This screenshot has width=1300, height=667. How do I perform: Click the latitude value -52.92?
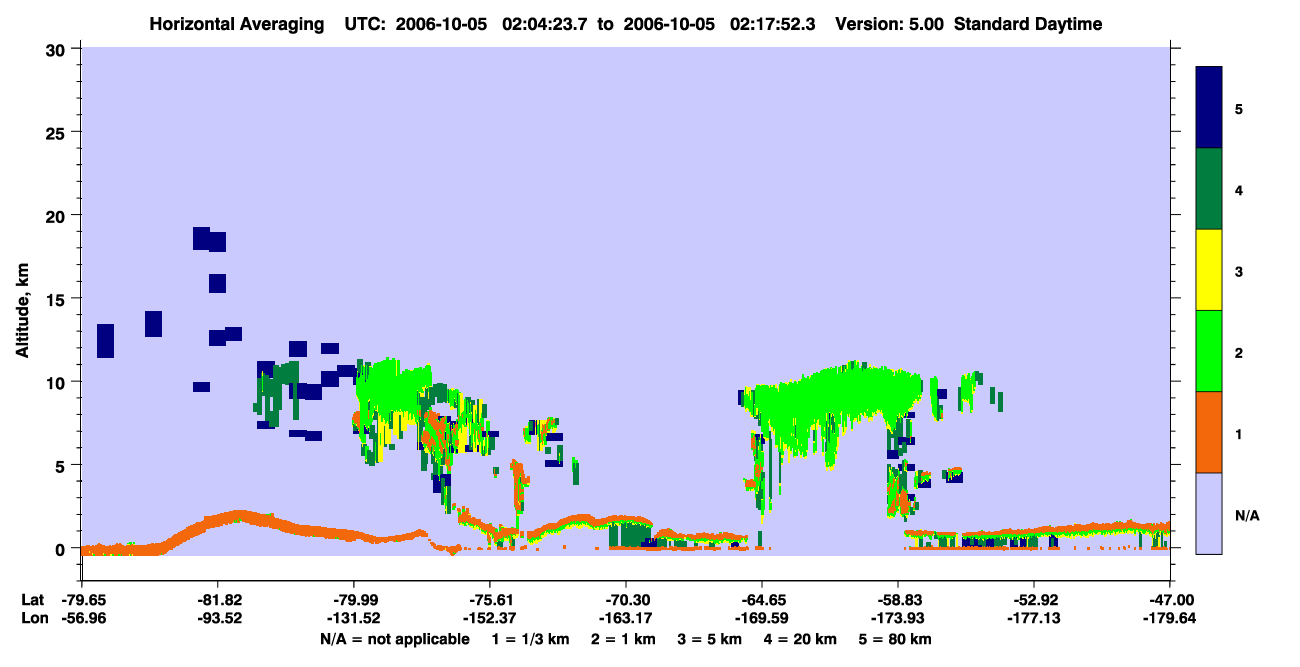point(1034,600)
